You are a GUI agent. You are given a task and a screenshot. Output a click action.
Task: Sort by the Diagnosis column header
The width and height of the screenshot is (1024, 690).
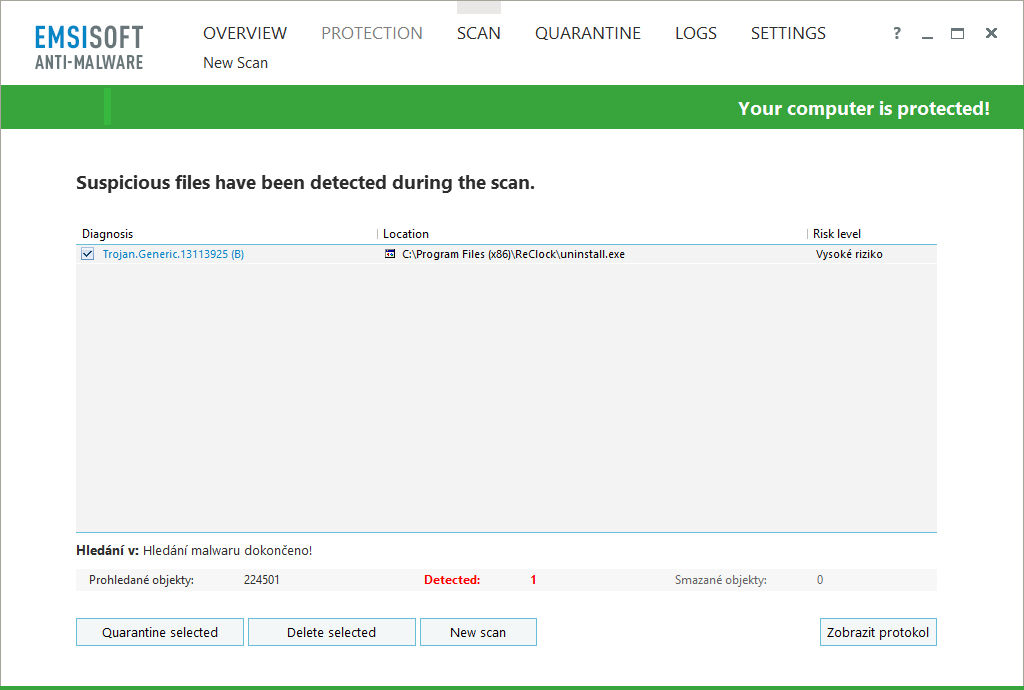coord(107,234)
